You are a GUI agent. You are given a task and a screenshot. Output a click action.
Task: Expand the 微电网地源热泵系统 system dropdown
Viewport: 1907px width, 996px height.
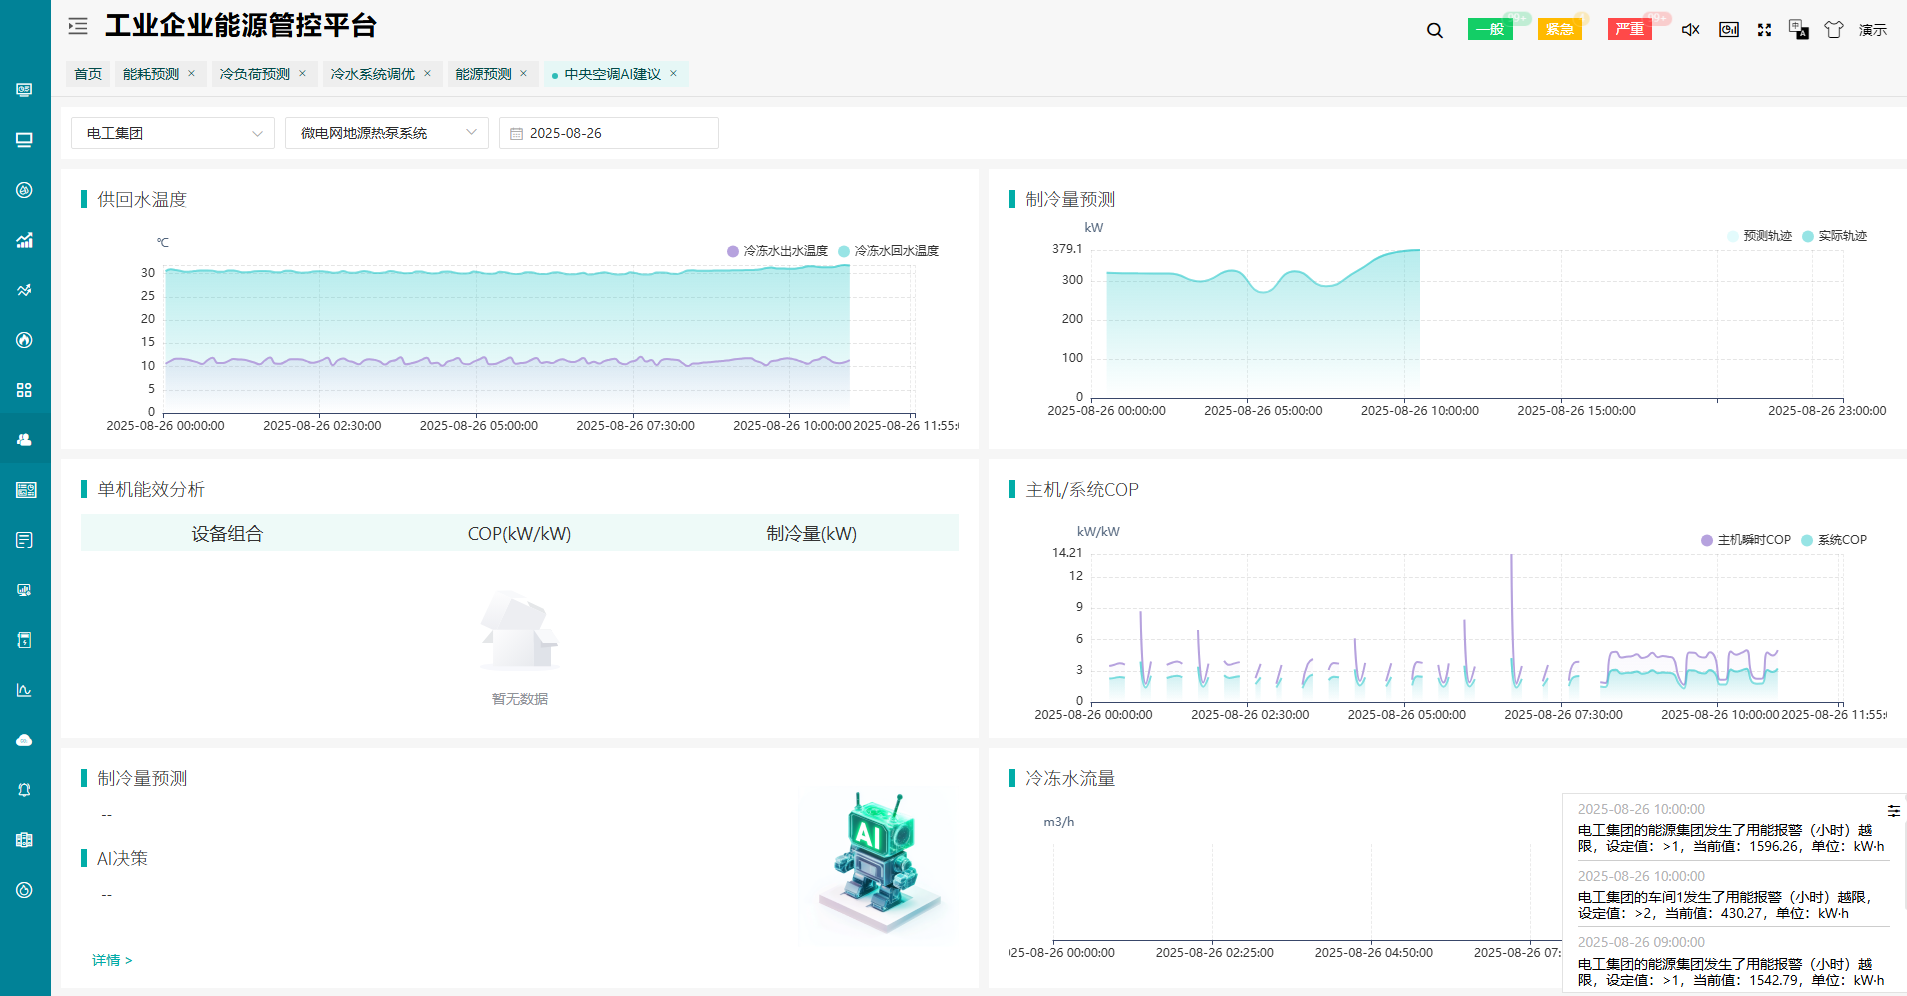[387, 133]
